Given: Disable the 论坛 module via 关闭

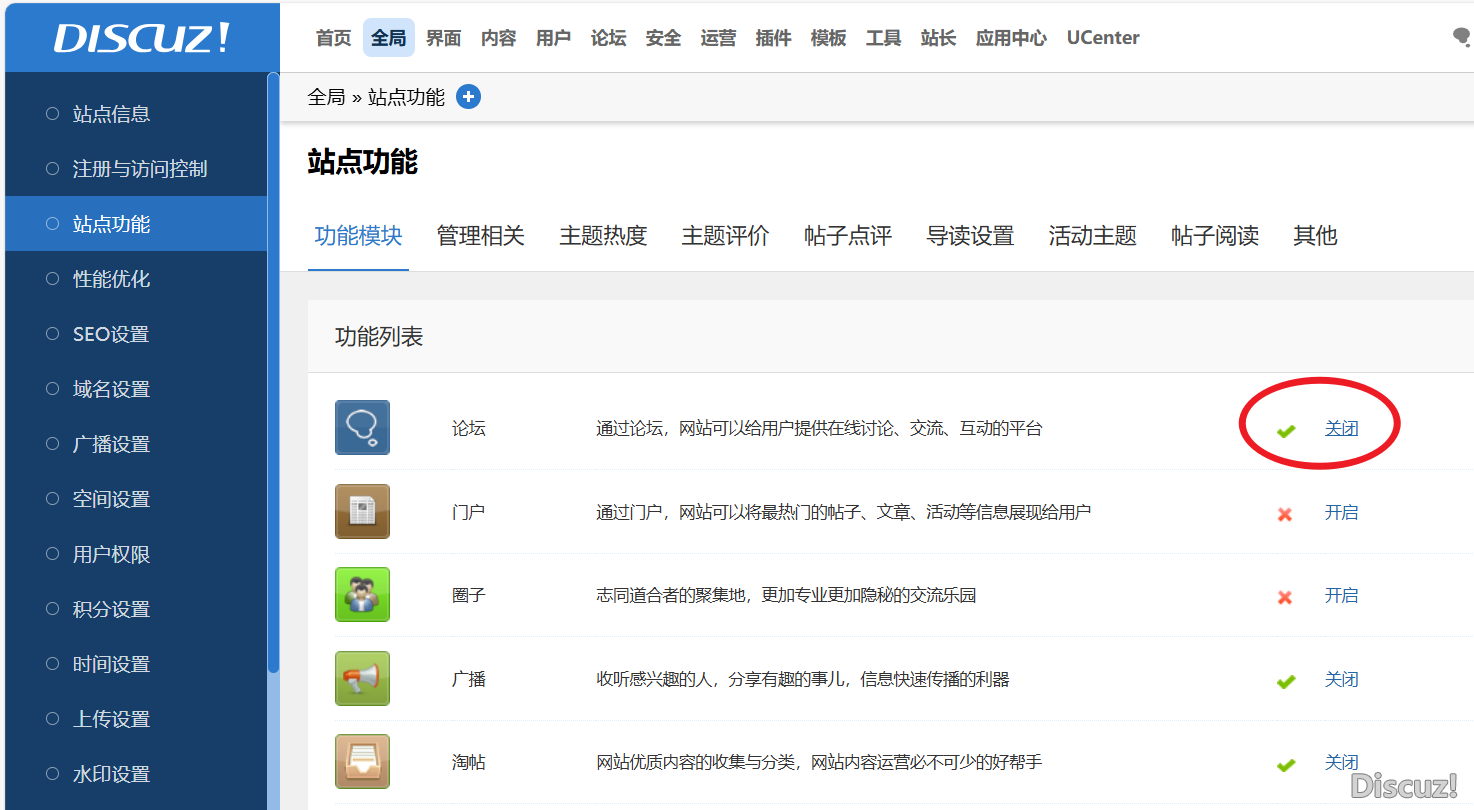Looking at the screenshot, I should (x=1341, y=429).
